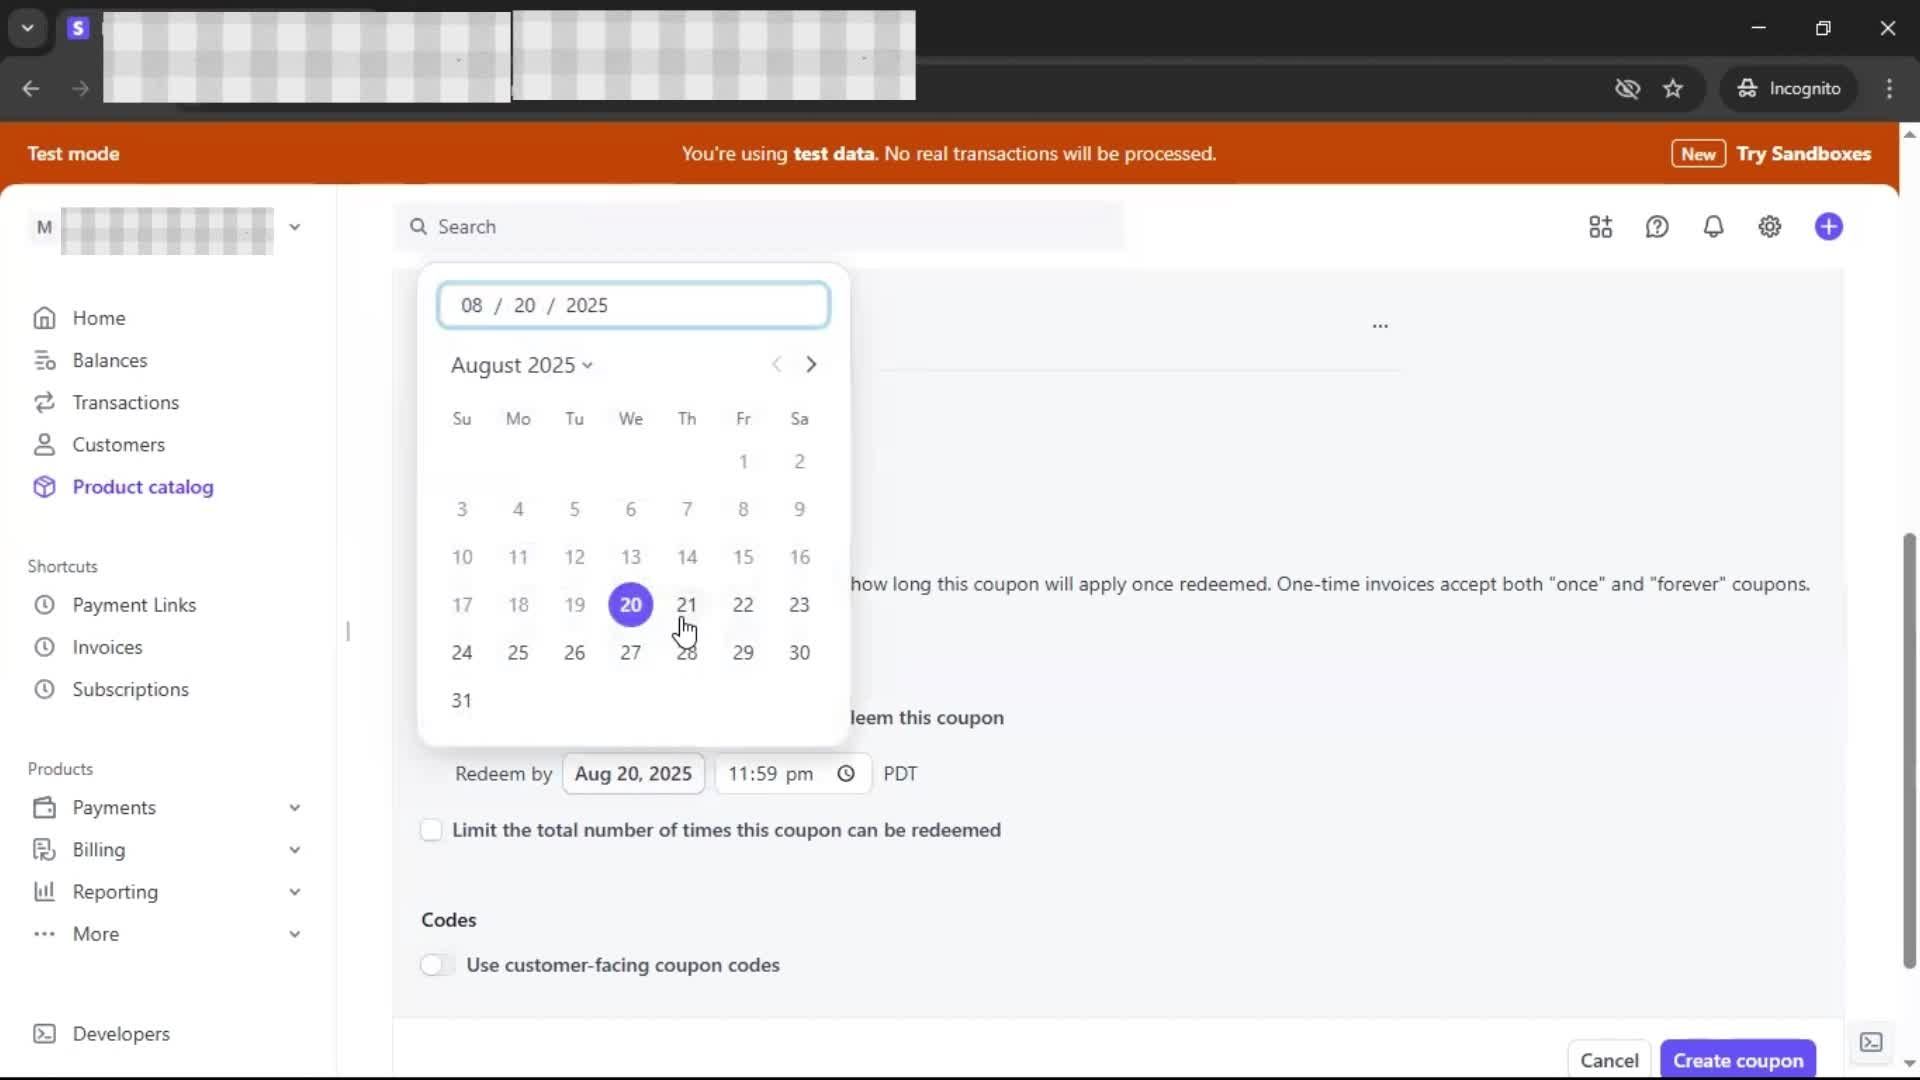Click the purple plus create icon

[x=1828, y=227]
